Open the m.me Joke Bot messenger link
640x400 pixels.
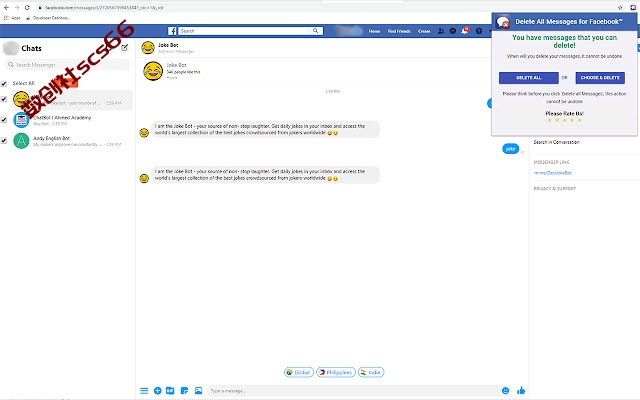(553, 173)
